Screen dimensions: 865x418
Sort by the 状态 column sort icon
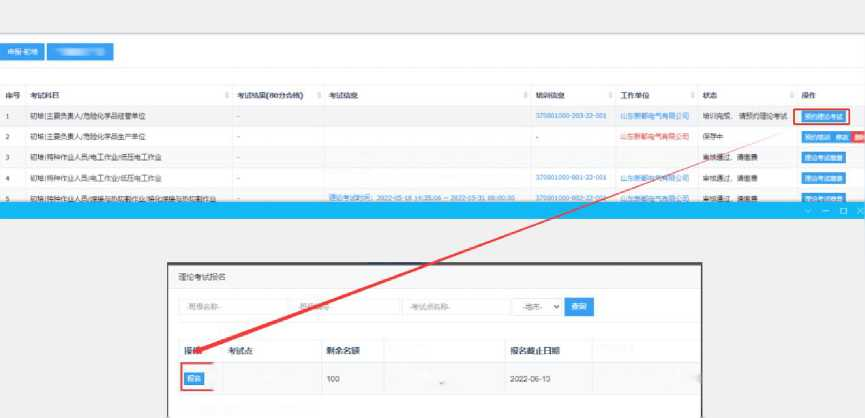click(790, 95)
